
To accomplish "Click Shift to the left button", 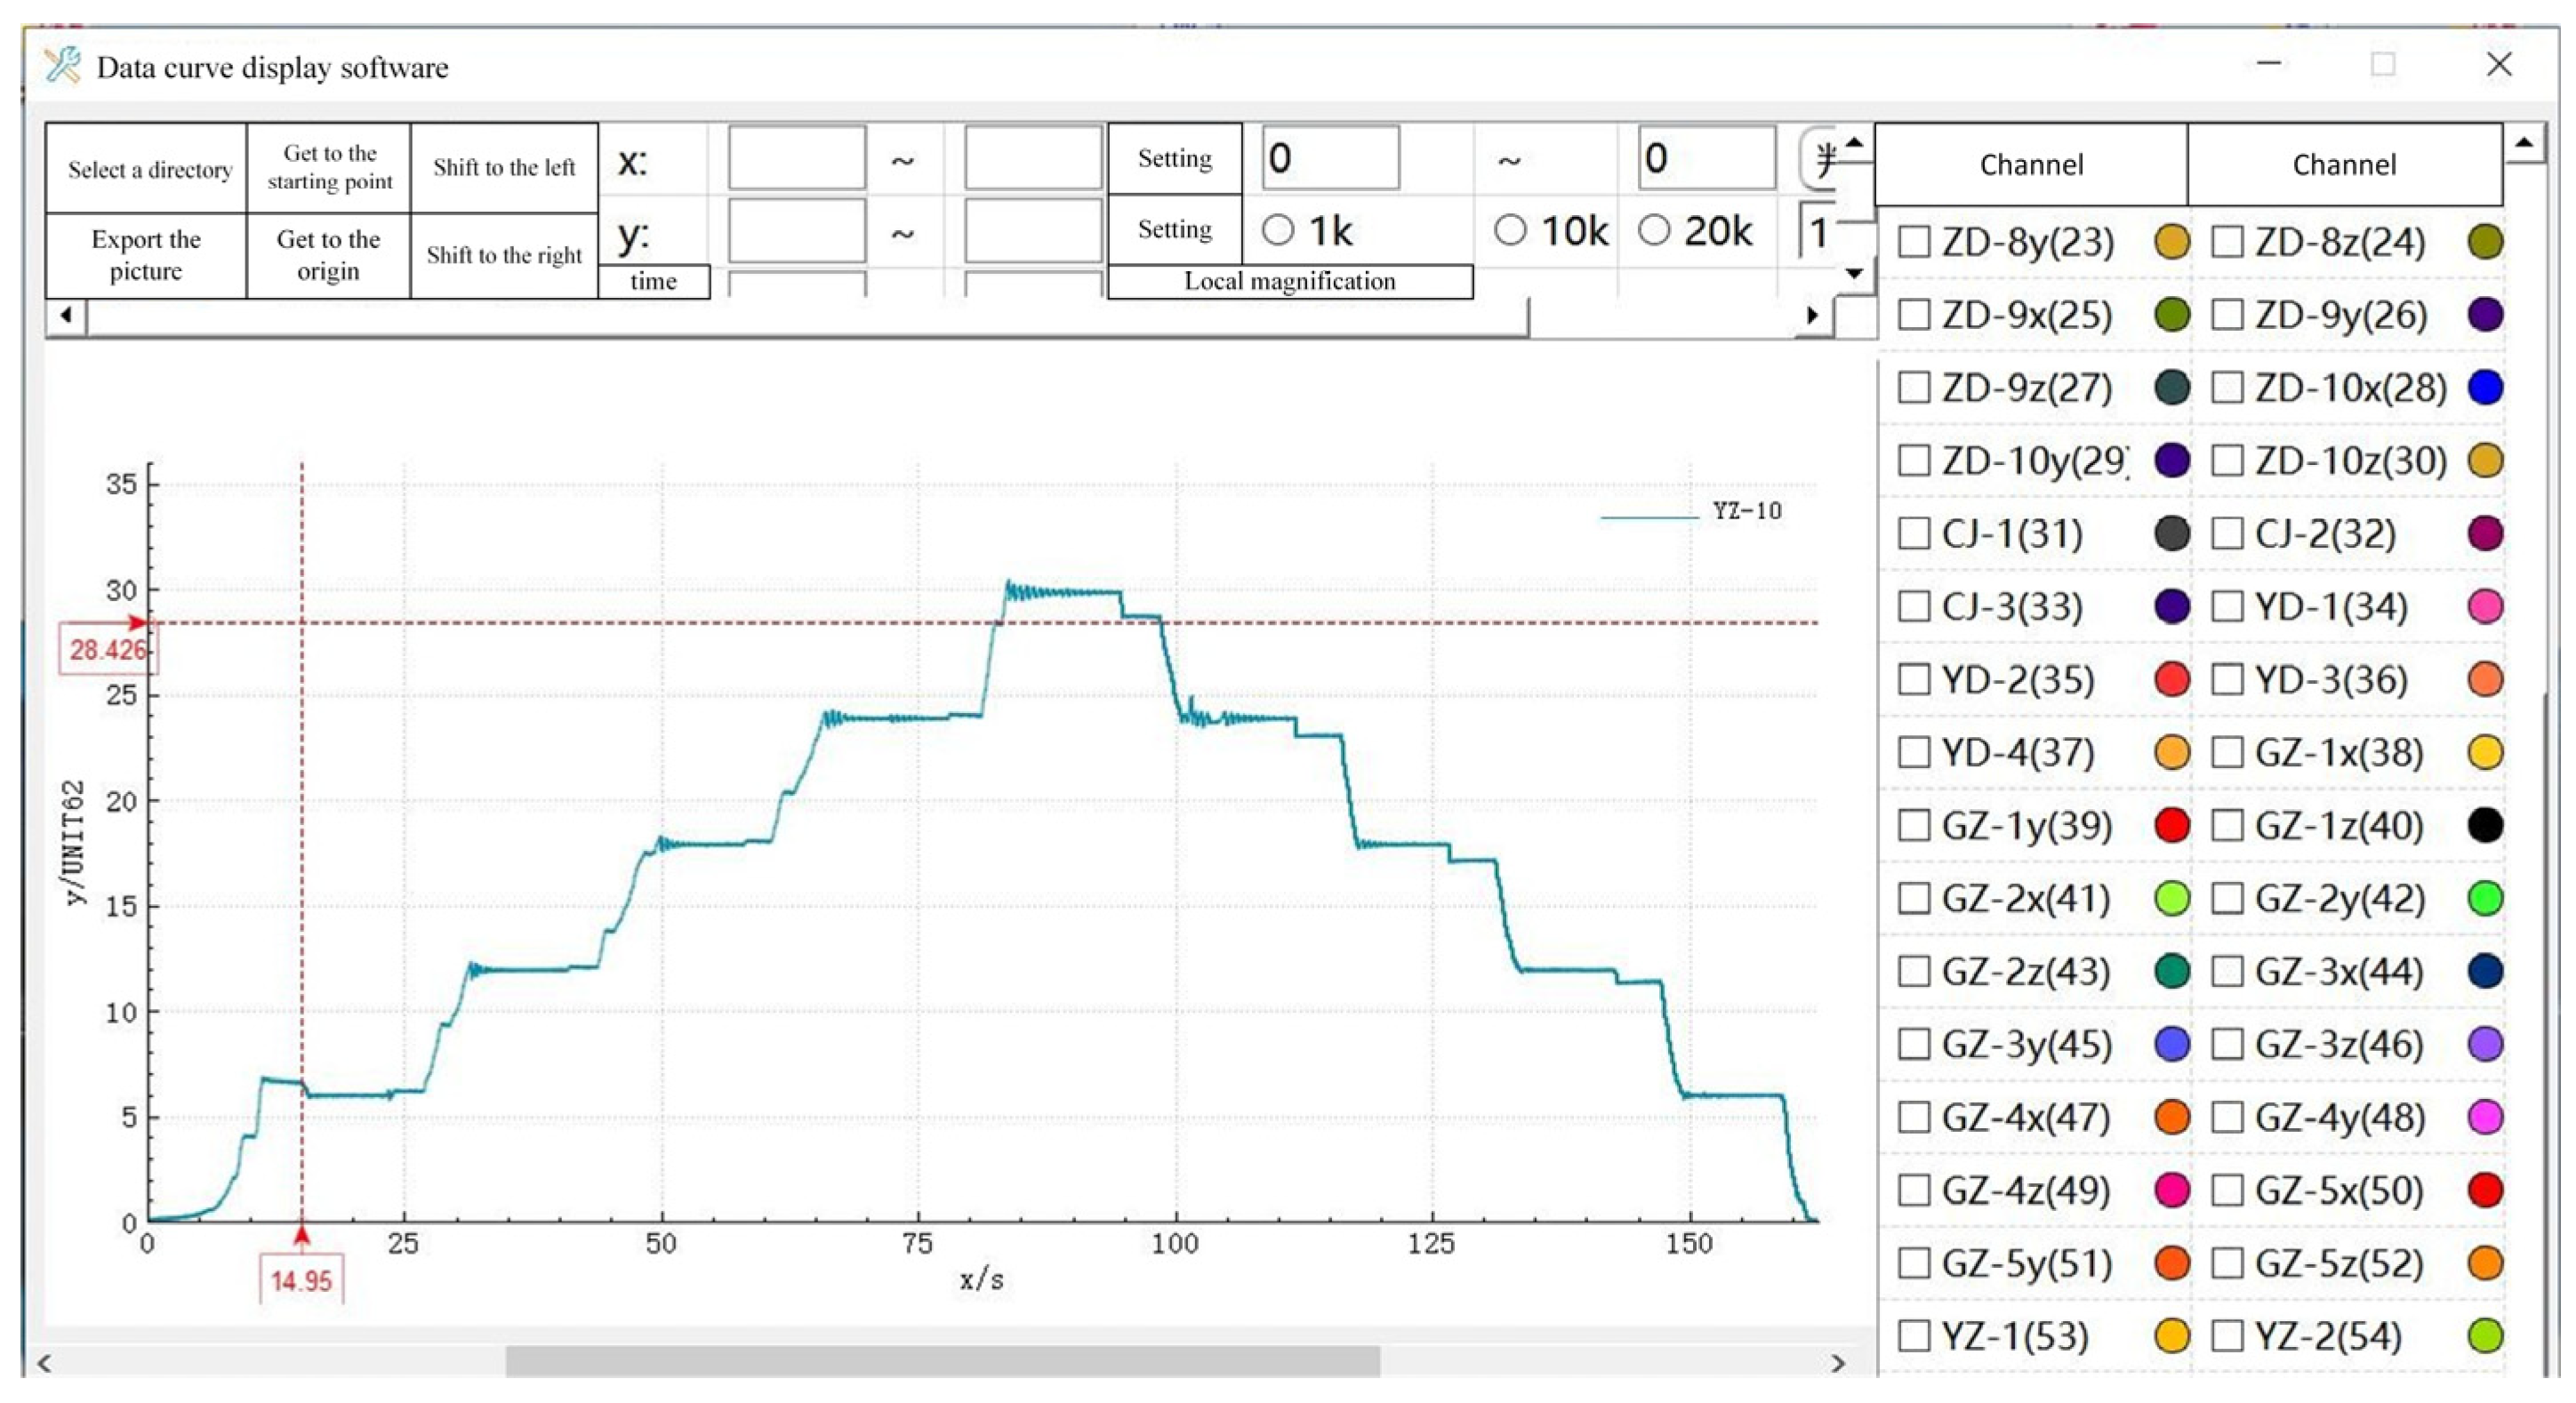I will click(x=504, y=168).
